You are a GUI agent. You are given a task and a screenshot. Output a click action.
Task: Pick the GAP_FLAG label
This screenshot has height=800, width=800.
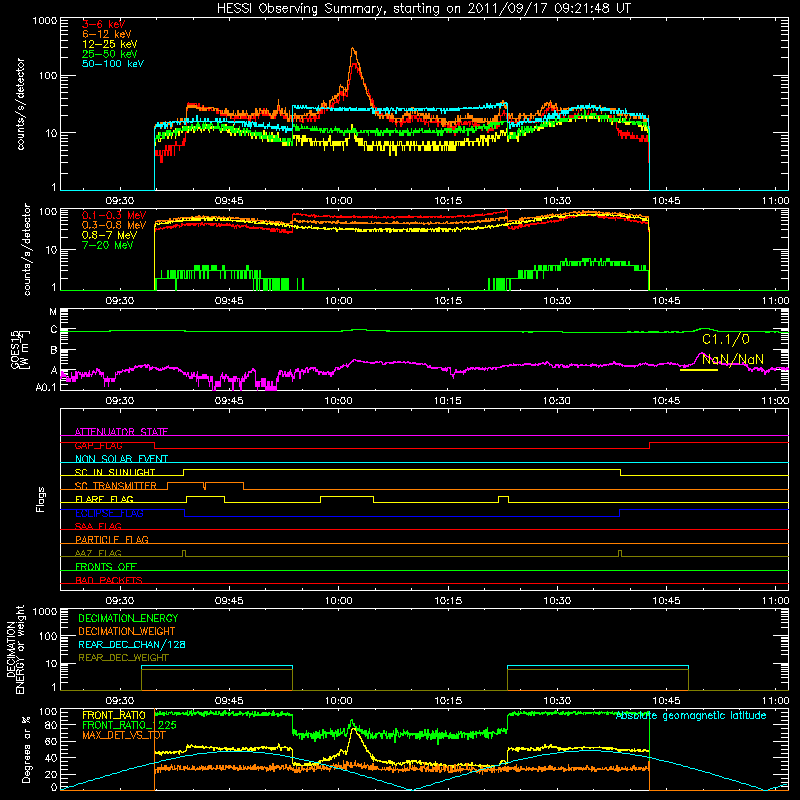pyautogui.click(x=98, y=445)
